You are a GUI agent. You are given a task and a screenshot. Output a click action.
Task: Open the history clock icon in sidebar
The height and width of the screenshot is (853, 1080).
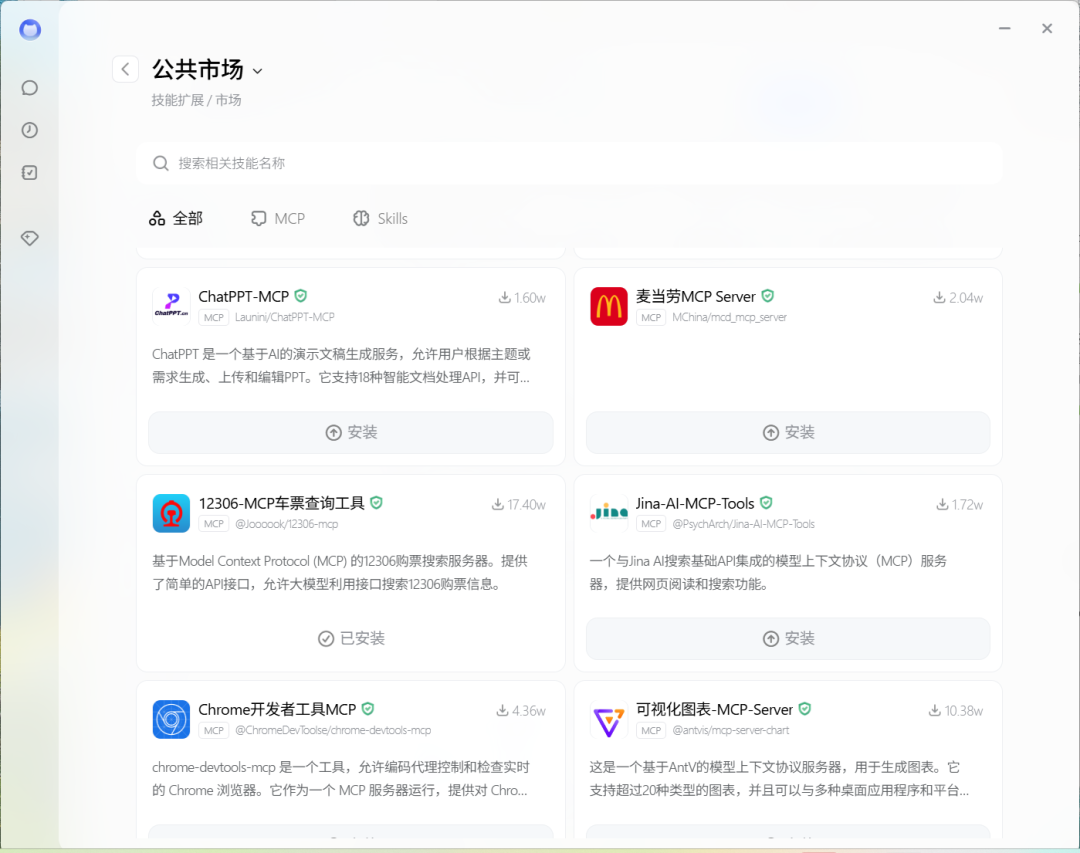pyautogui.click(x=30, y=130)
